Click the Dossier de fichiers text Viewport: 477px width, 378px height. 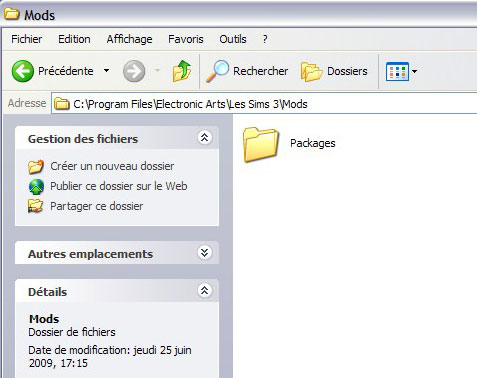(72, 332)
